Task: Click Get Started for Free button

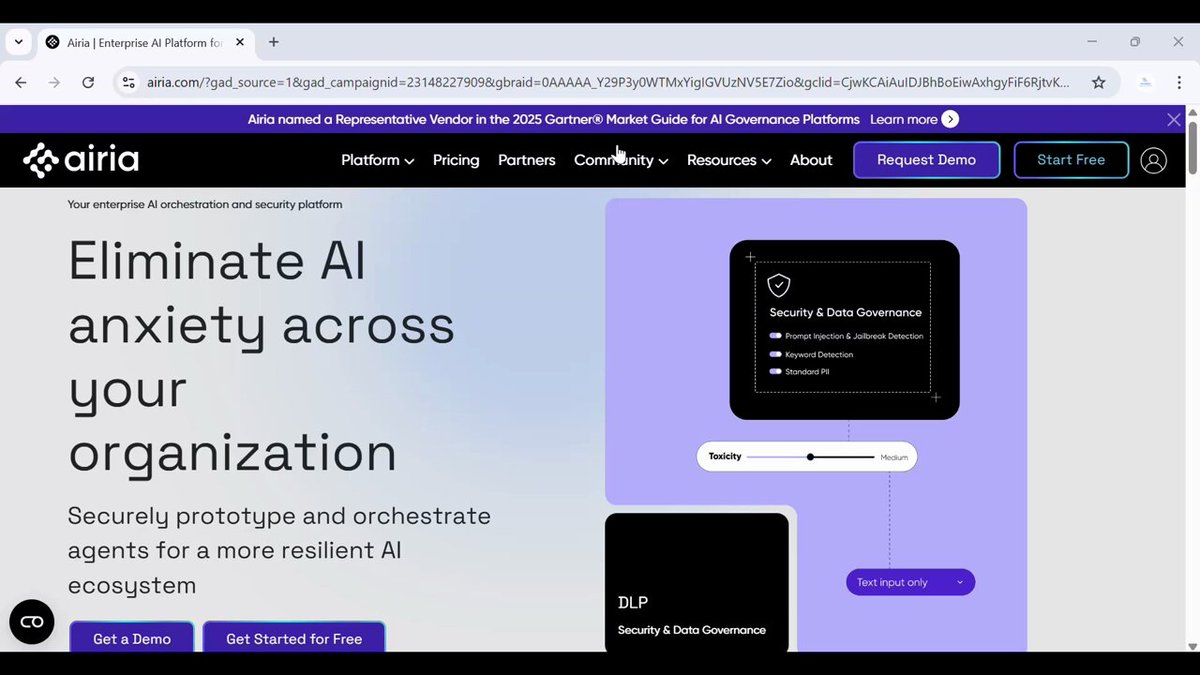Action: [294, 637]
